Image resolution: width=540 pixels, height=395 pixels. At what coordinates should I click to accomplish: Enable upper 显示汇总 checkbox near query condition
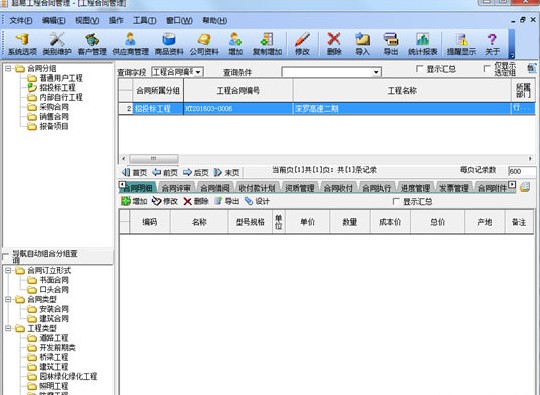(x=419, y=69)
